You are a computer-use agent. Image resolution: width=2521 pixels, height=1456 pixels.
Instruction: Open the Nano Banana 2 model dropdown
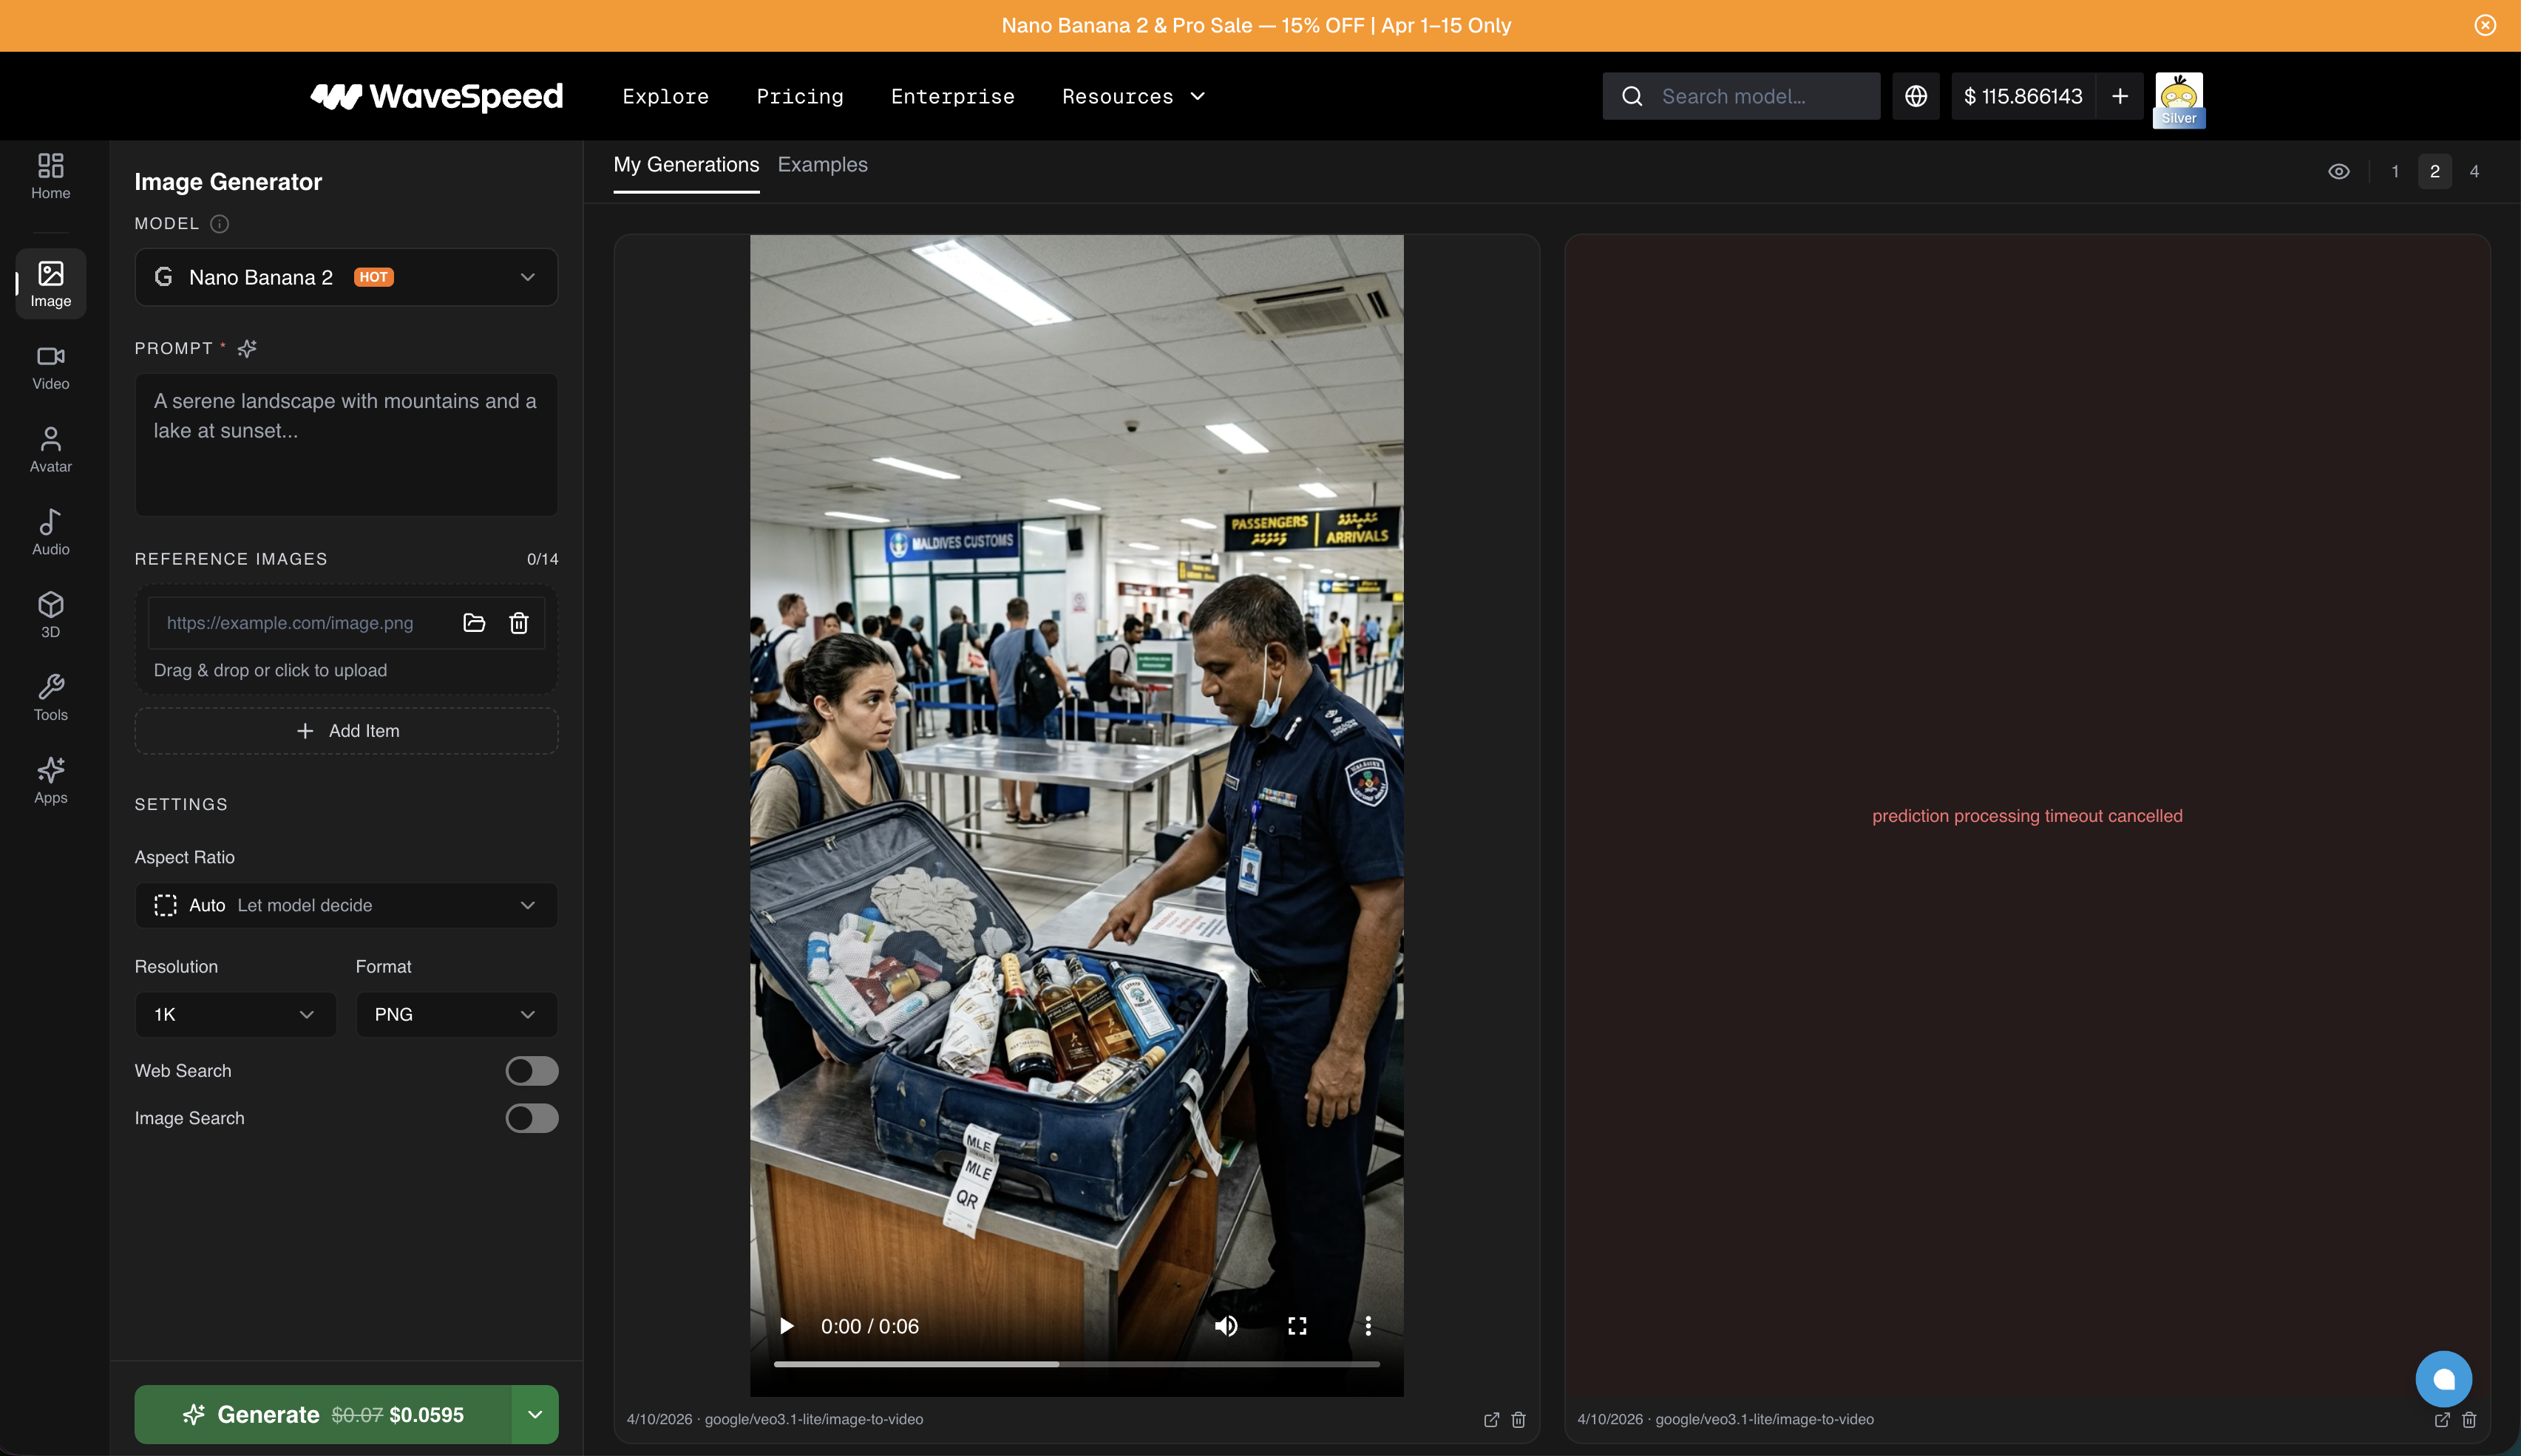click(x=345, y=277)
